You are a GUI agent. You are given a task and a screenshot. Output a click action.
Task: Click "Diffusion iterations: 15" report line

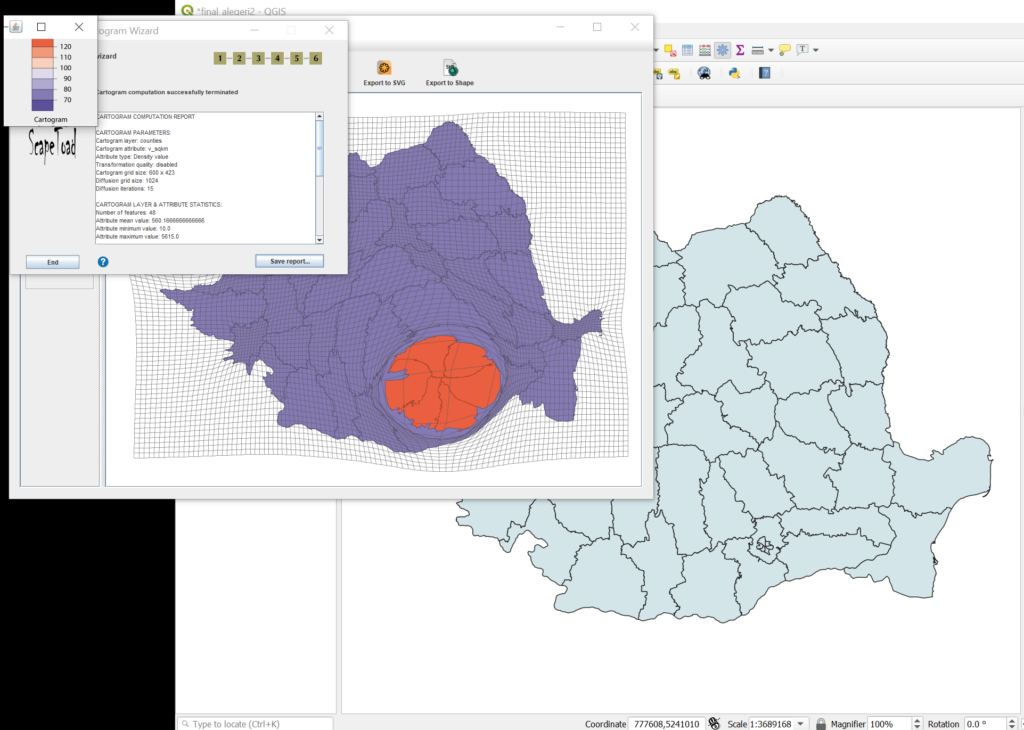click(x=125, y=189)
